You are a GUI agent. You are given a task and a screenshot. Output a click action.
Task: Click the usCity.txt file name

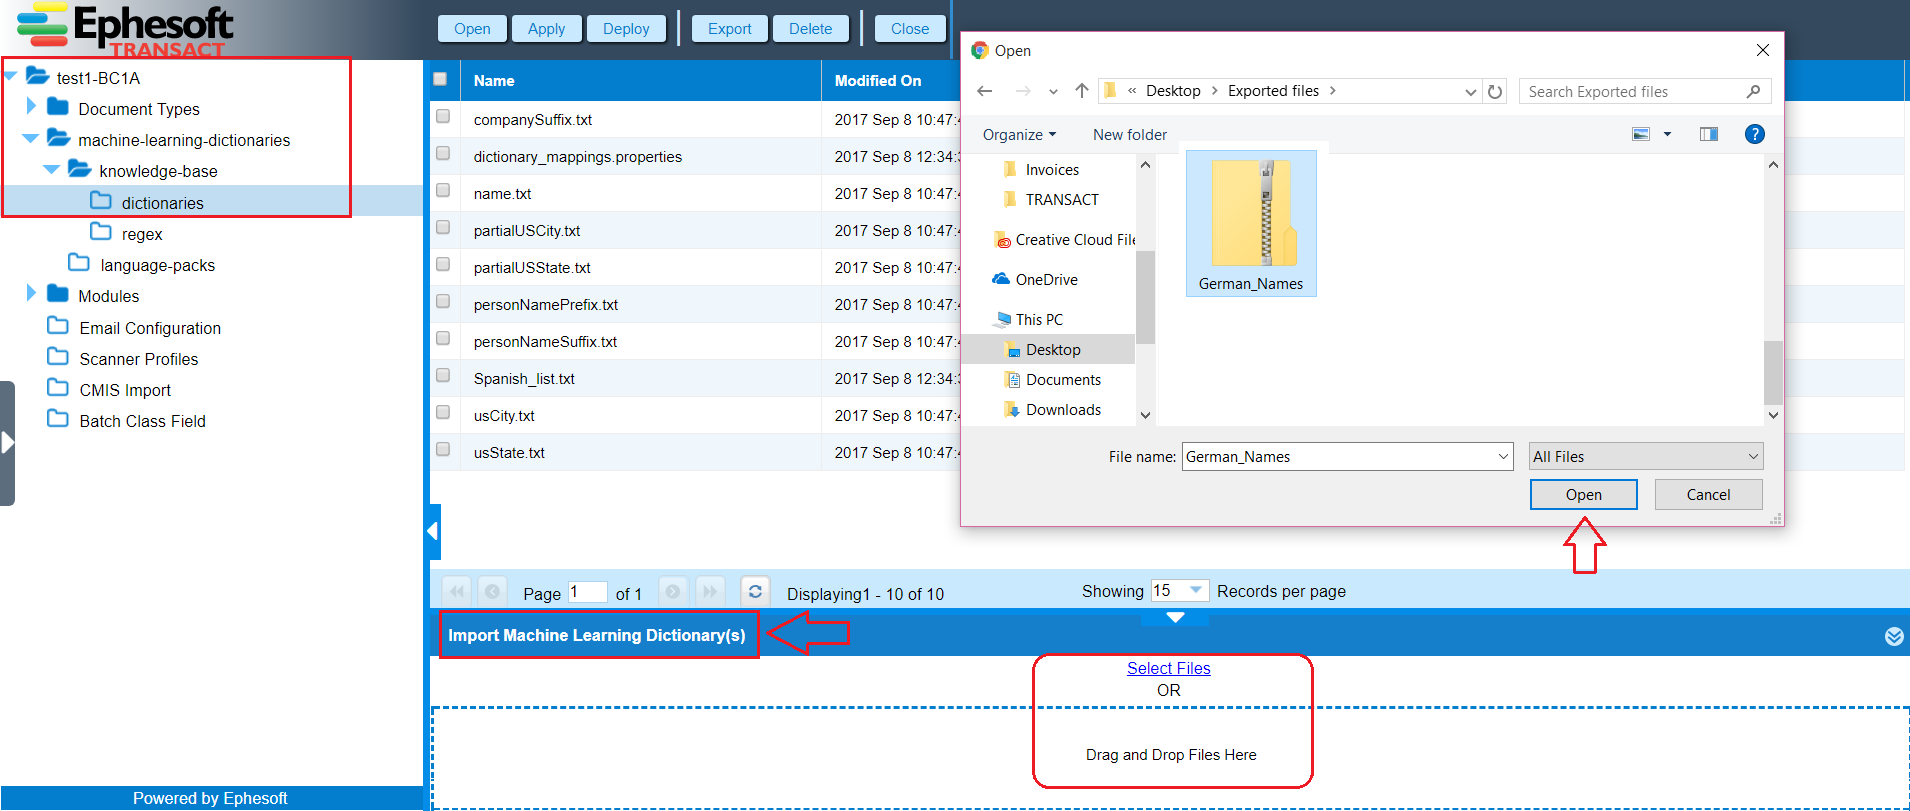pyautogui.click(x=504, y=416)
